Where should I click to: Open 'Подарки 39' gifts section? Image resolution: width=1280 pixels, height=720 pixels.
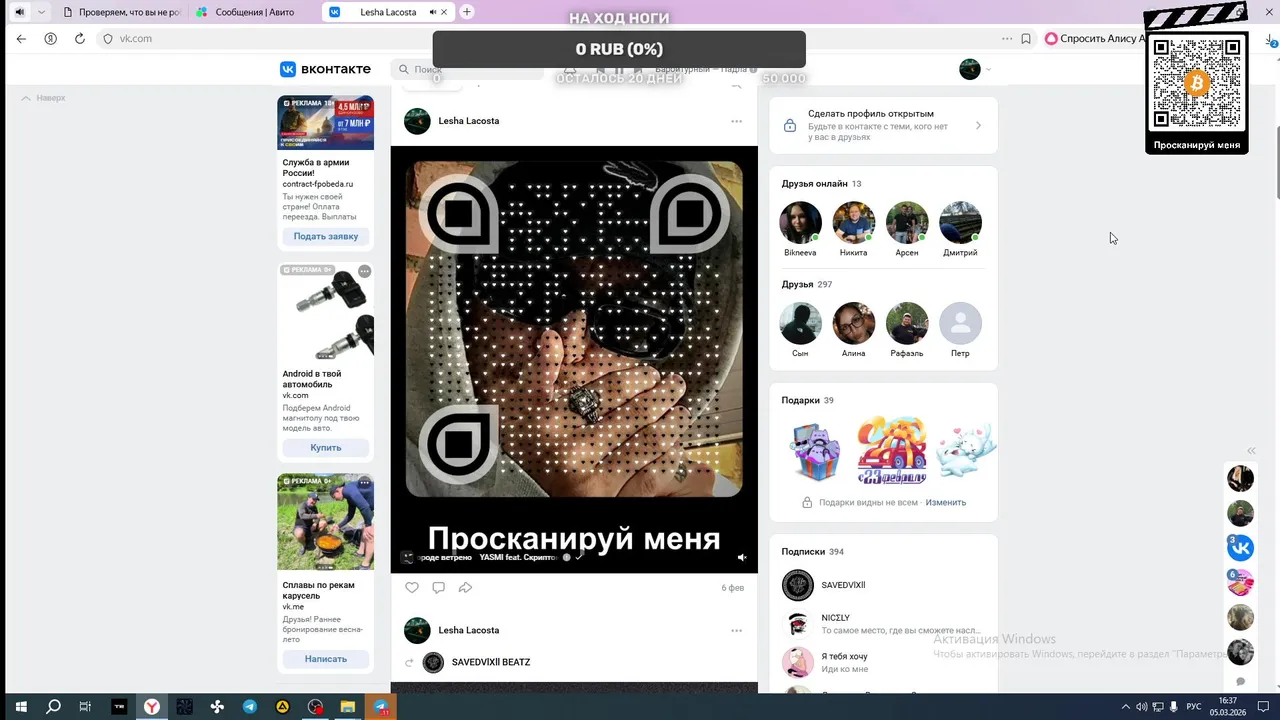(807, 400)
